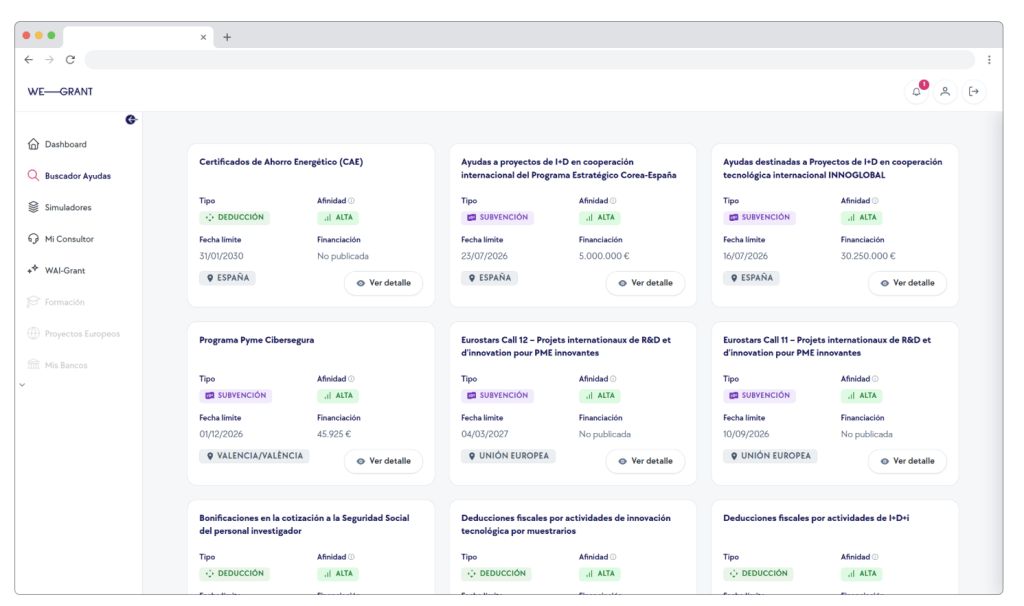Go back with the browser back arrow
Screen dimensions: 1024x606
[29, 59]
